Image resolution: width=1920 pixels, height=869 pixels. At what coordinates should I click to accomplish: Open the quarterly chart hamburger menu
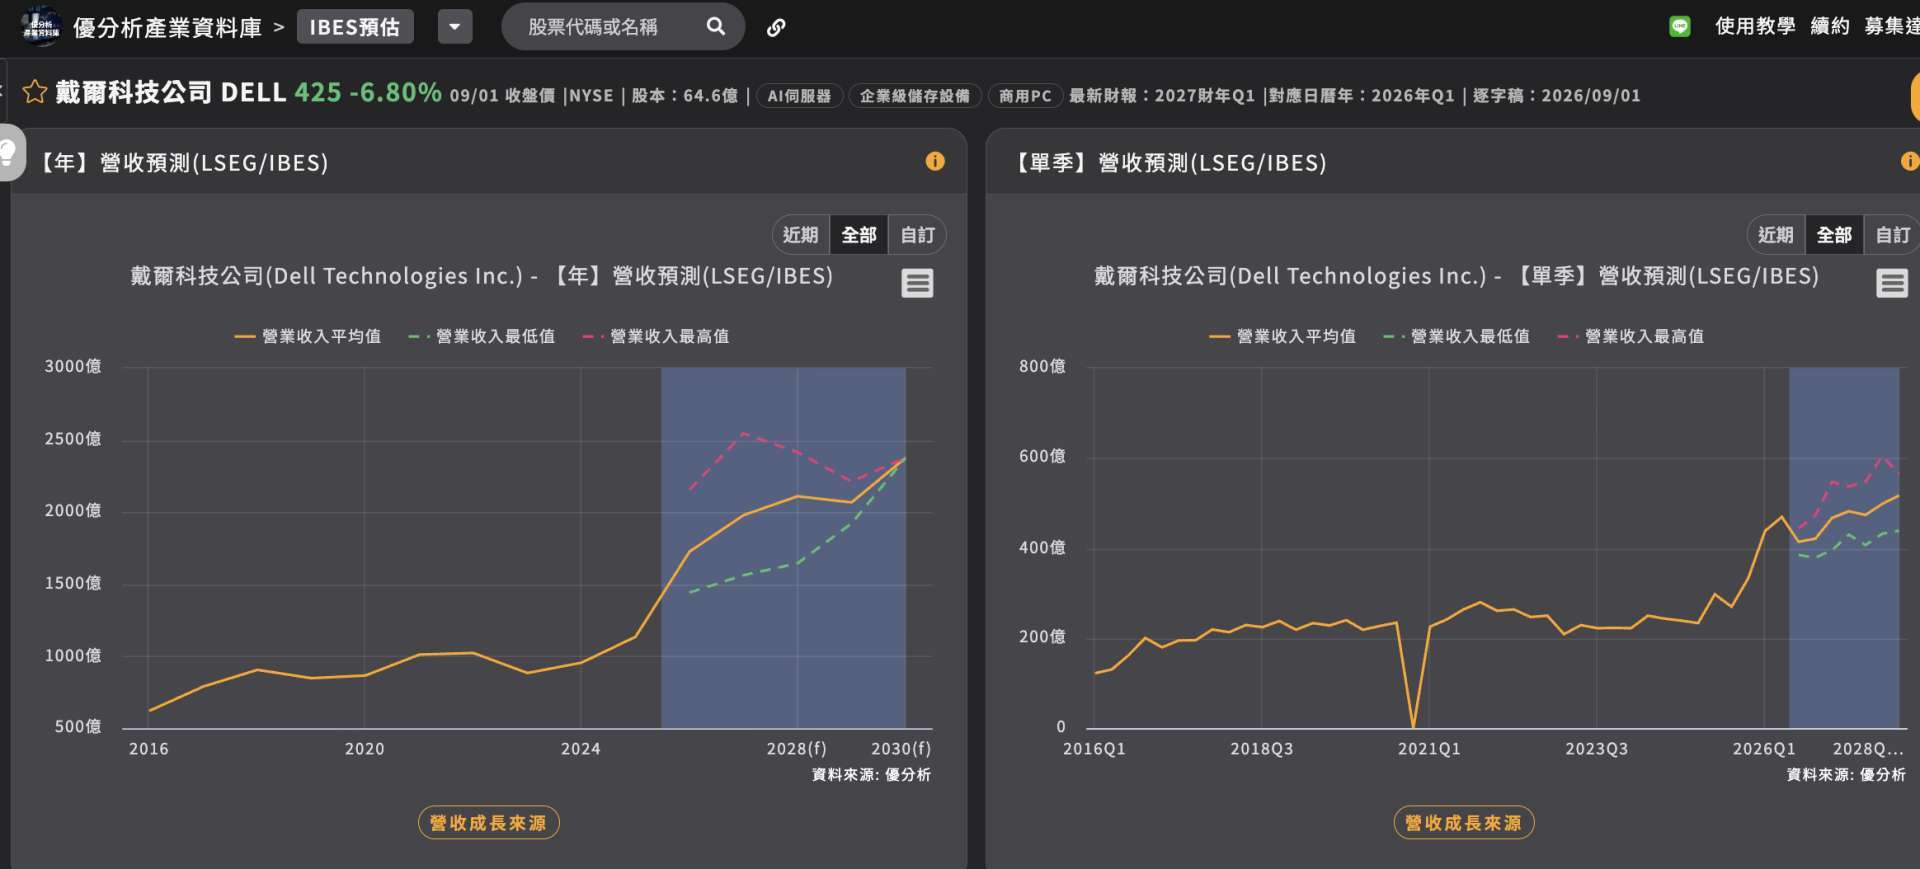(1892, 284)
